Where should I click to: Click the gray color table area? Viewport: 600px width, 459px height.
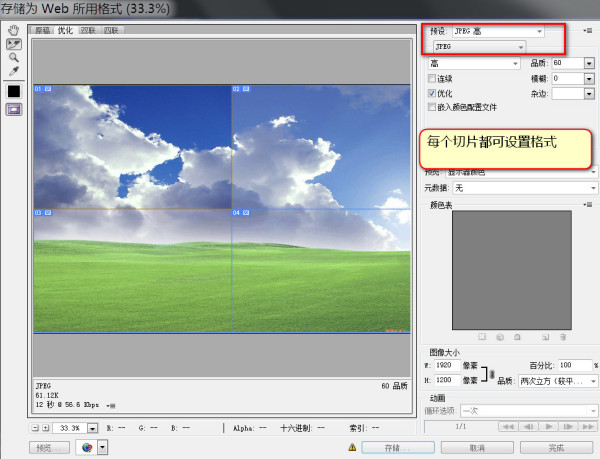click(x=512, y=270)
